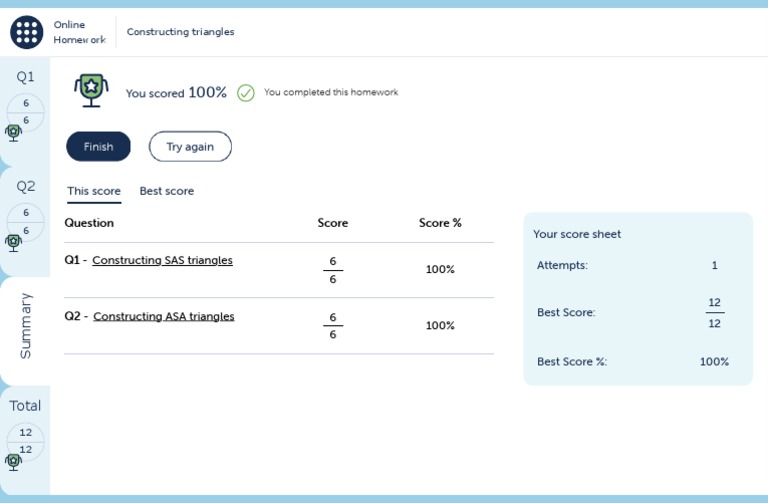Open the Constructing ASA triangles link
768x503 pixels.
[164, 316]
